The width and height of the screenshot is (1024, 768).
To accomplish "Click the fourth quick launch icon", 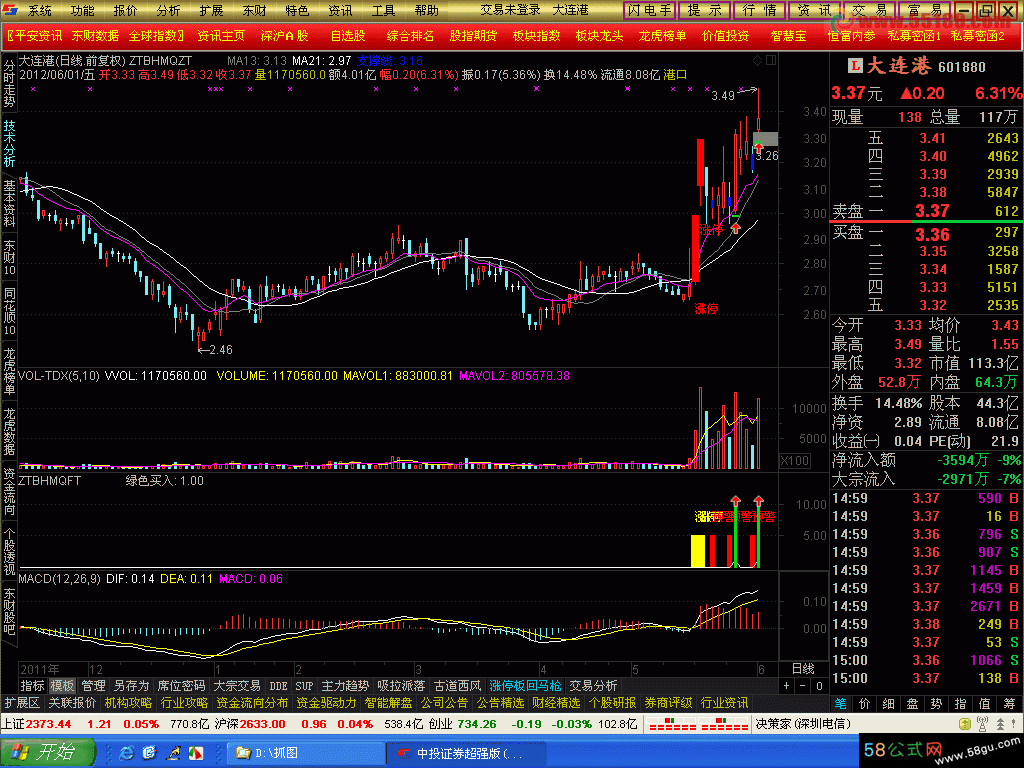I will point(196,753).
